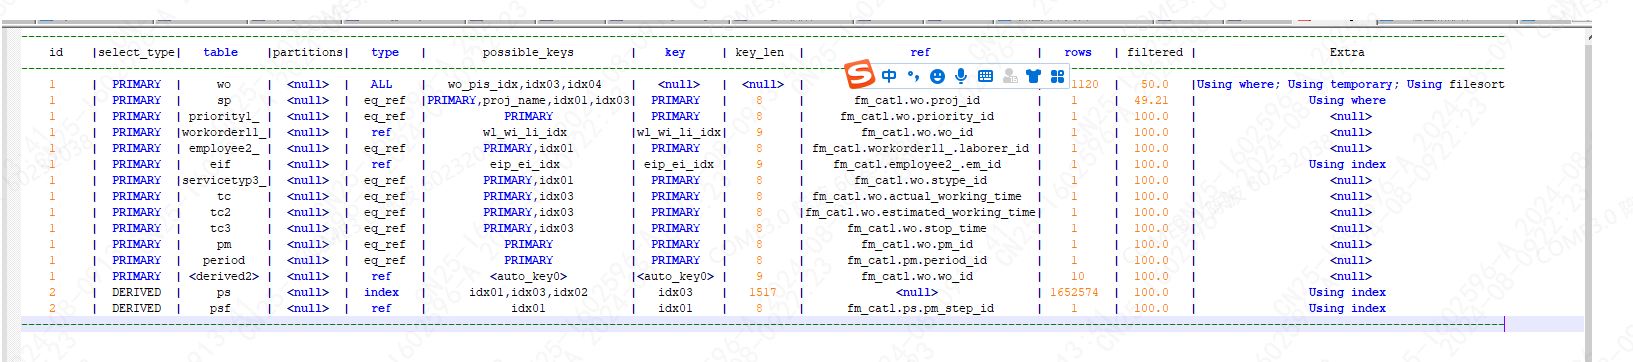Click possible keys 'PRIMARY,proj_name,idx01,idx03'
Viewport: 1633px width, 362px height.
529,100
